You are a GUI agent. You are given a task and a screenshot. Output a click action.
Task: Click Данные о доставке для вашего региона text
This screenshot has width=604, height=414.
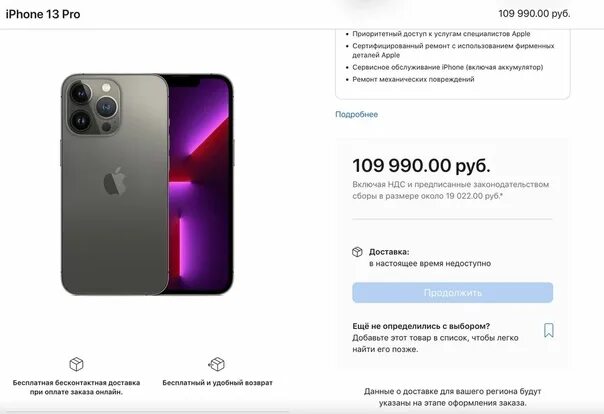pos(453,397)
